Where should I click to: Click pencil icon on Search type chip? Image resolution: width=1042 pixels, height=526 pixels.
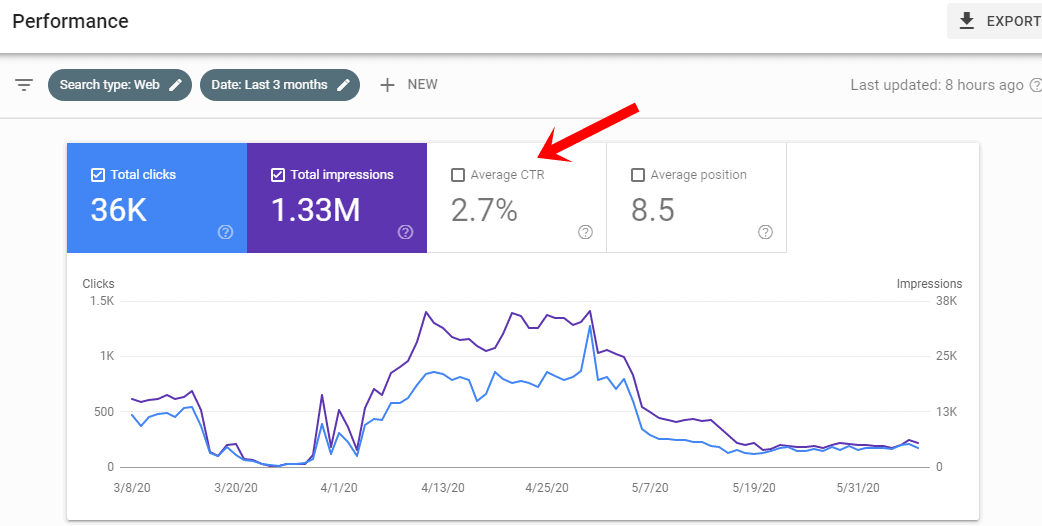click(x=176, y=85)
